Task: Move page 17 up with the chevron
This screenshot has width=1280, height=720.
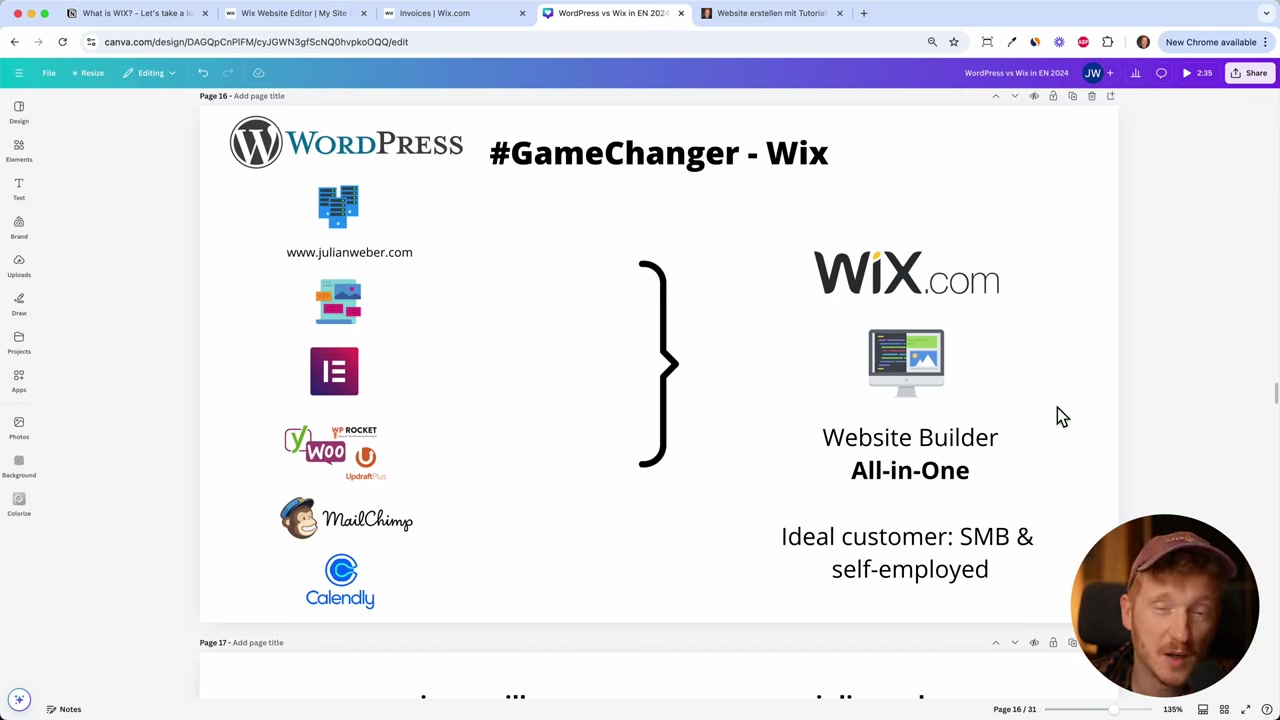Action: coord(995,643)
